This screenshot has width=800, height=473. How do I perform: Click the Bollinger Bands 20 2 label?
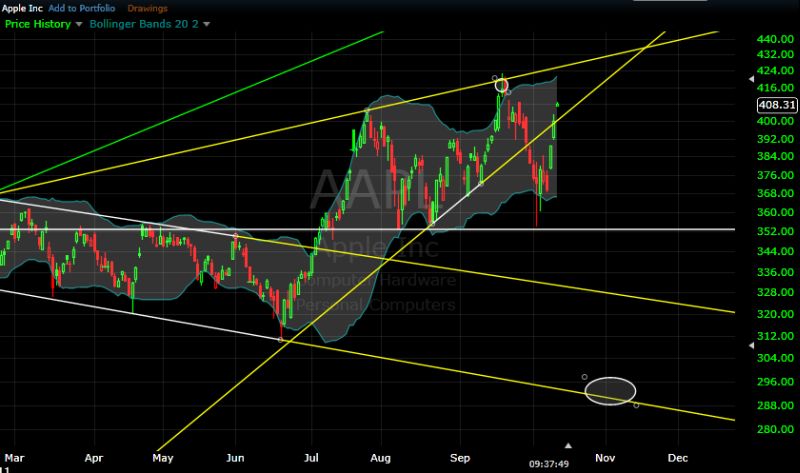[x=144, y=24]
